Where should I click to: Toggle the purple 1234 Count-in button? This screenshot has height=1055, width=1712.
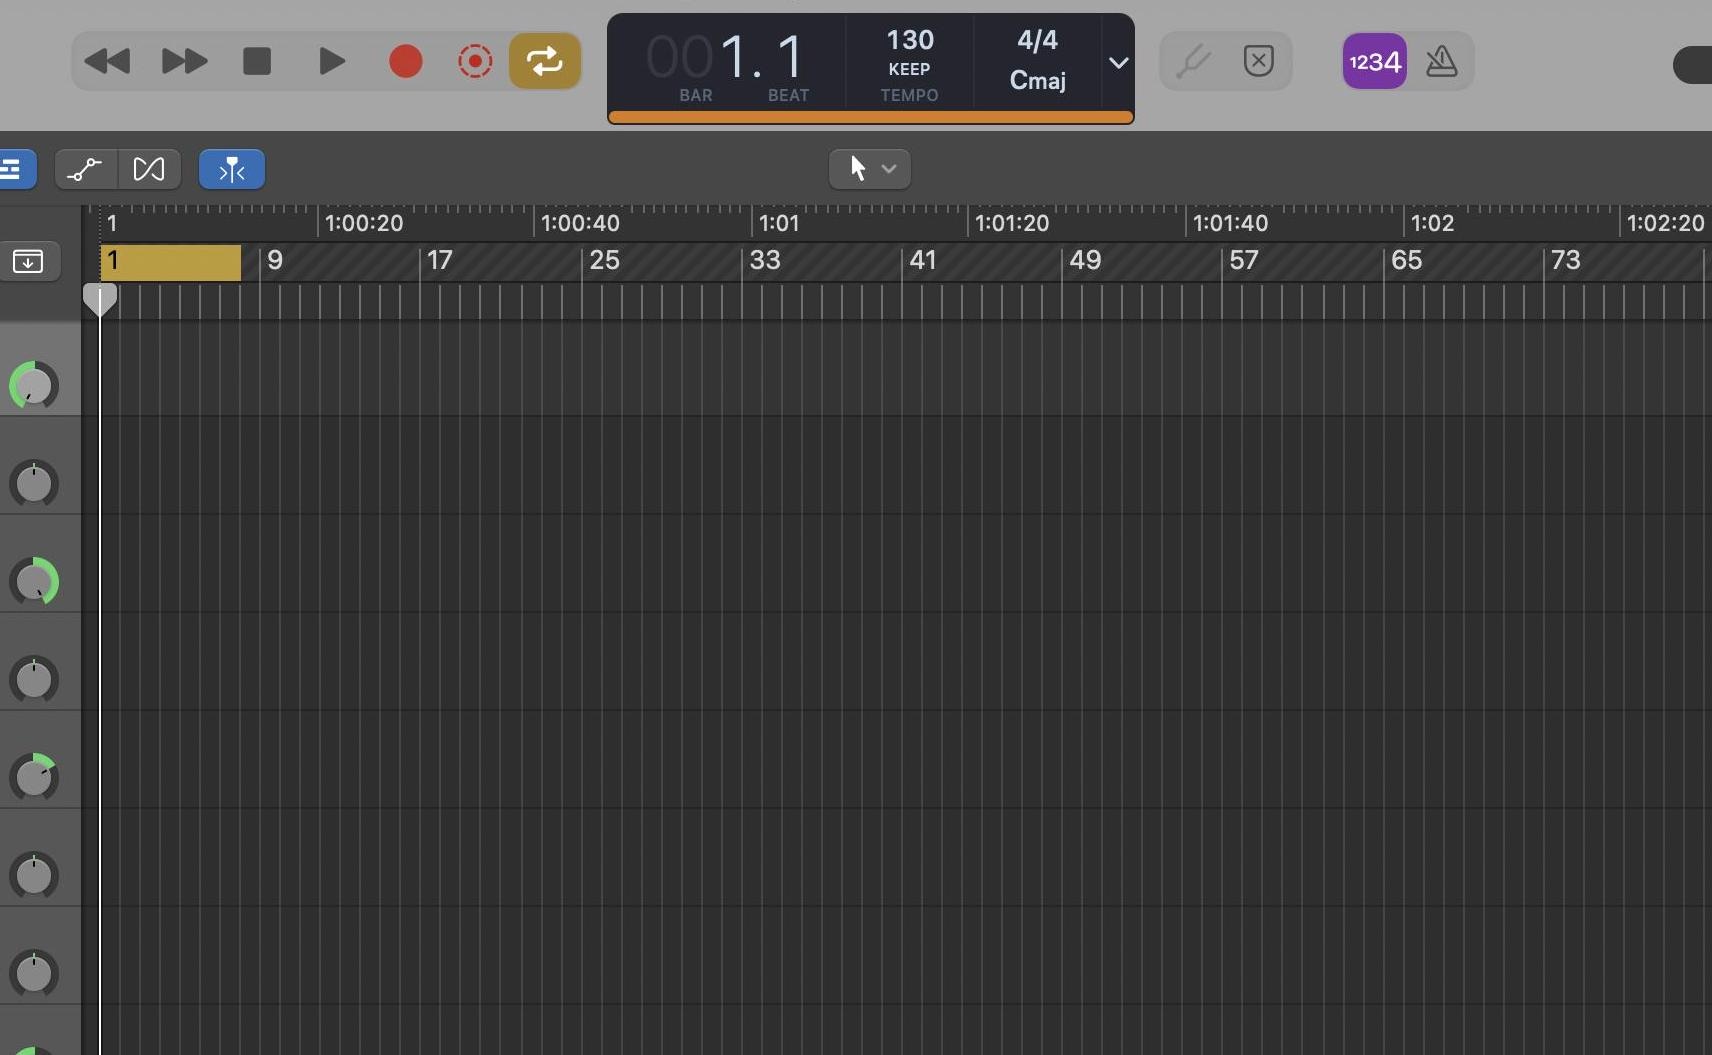click(x=1374, y=61)
